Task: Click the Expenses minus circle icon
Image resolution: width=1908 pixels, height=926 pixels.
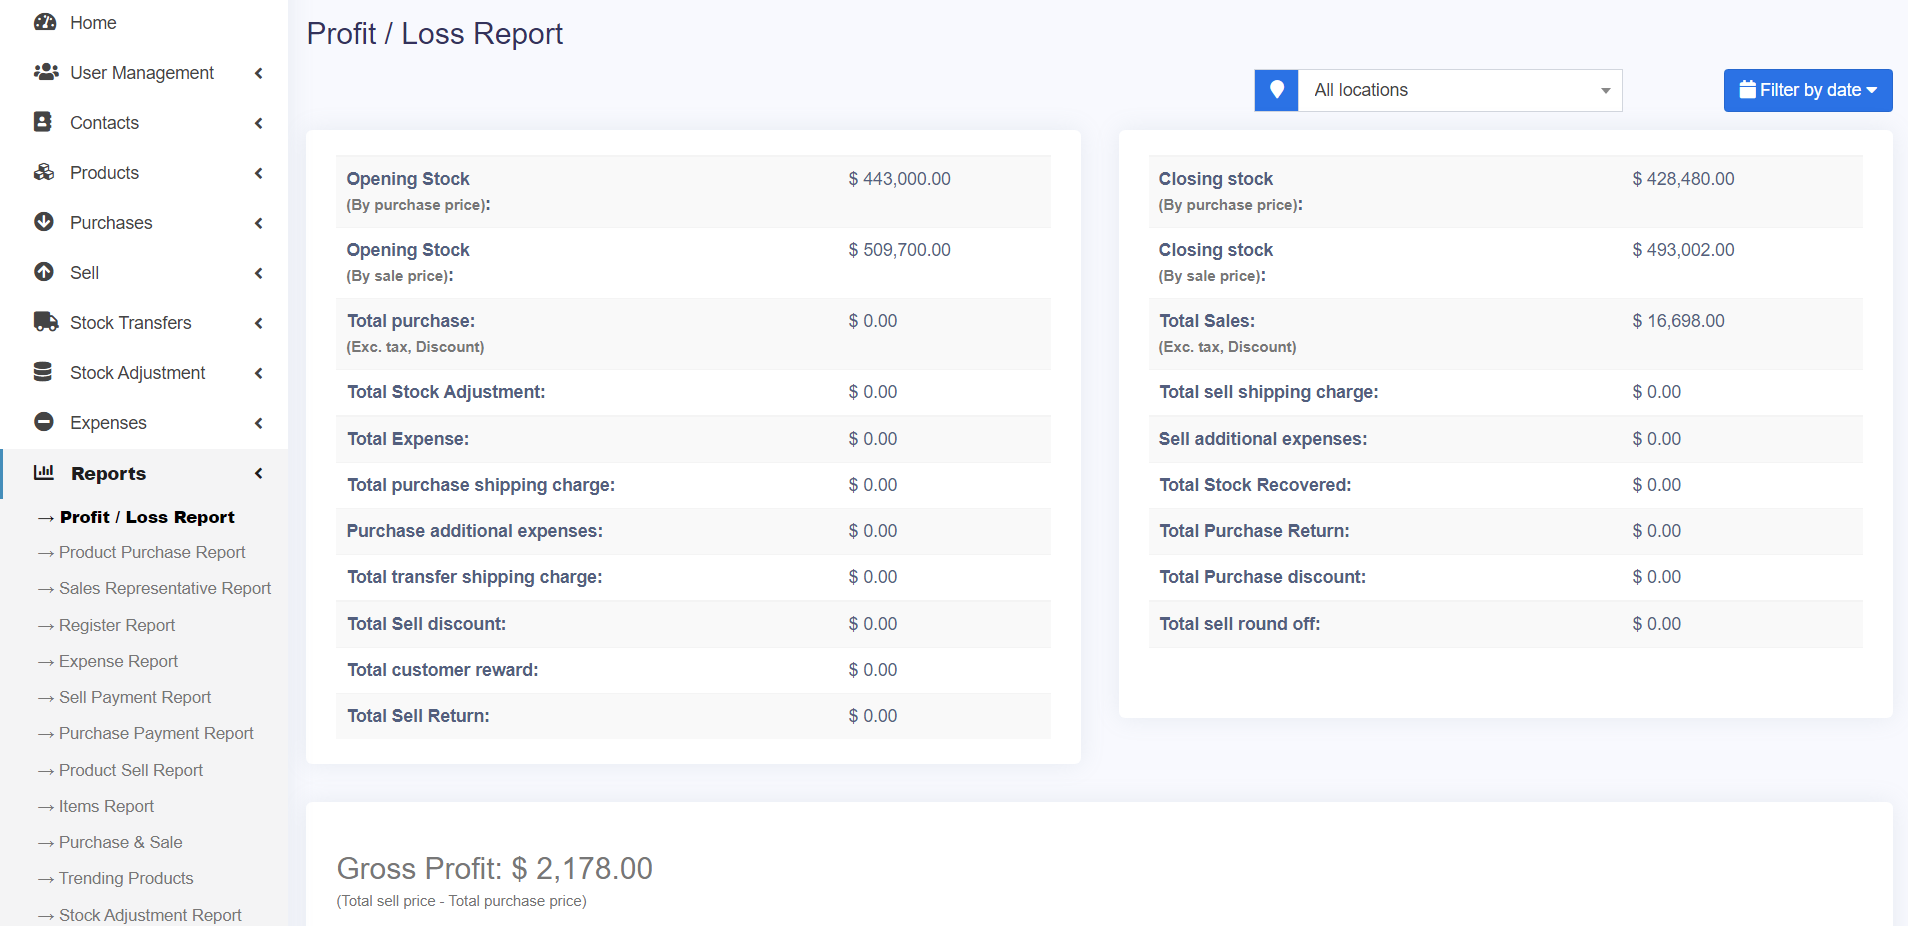Action: 44,422
